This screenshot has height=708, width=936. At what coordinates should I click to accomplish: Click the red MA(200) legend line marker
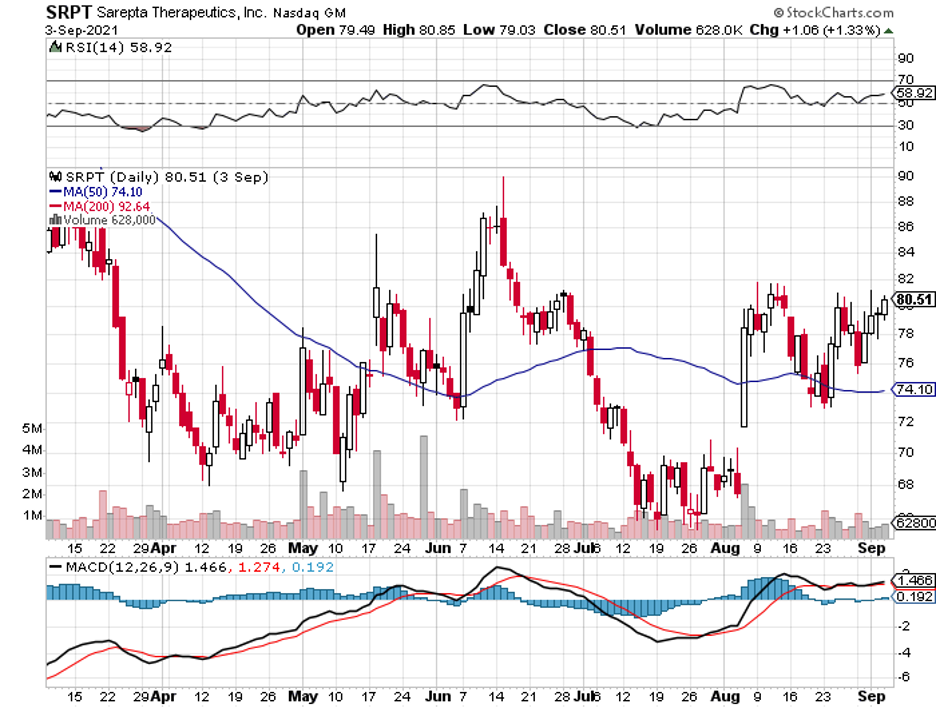(x=56, y=207)
